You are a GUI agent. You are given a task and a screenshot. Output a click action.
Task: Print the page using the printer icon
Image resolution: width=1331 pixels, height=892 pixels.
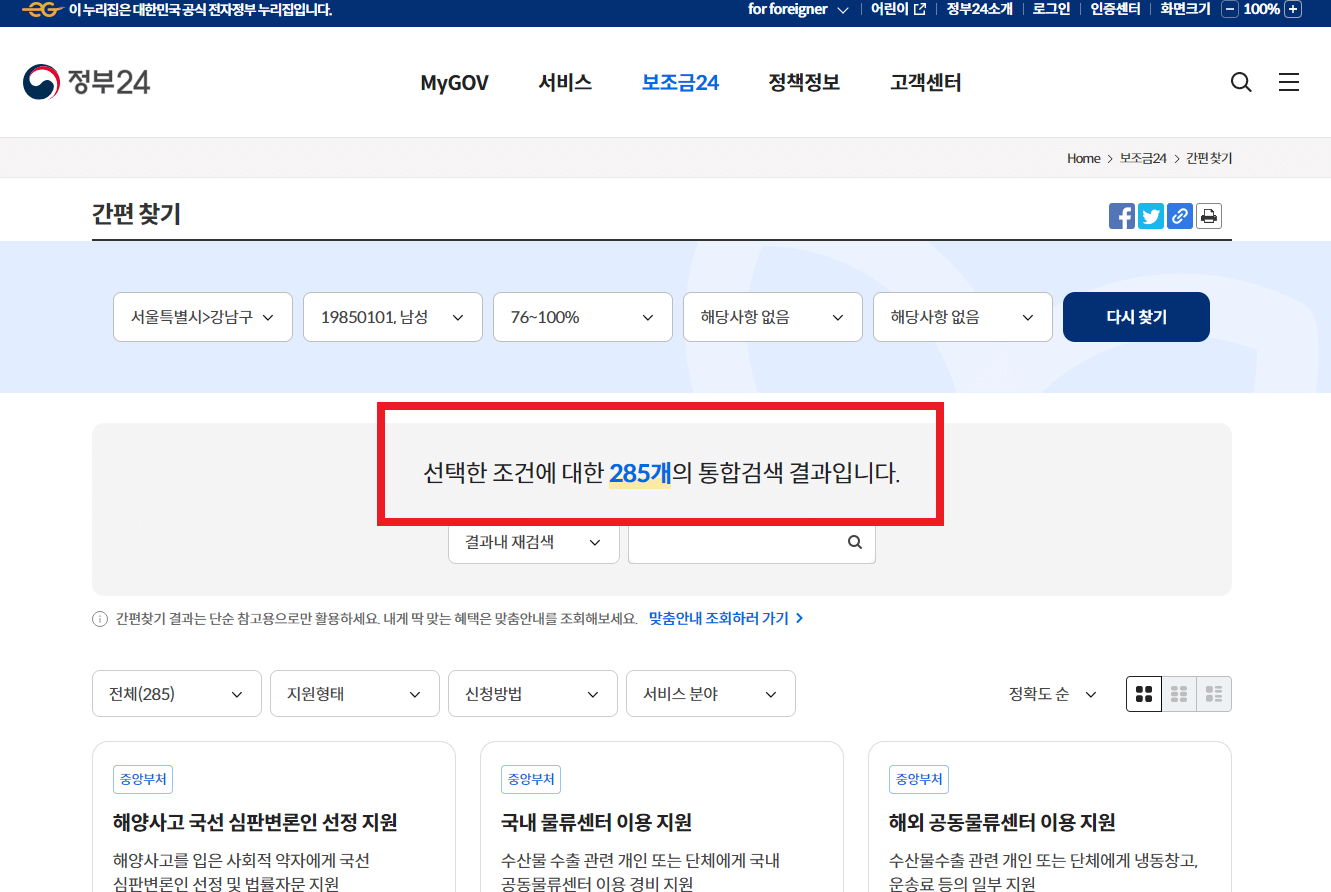[x=1208, y=215]
